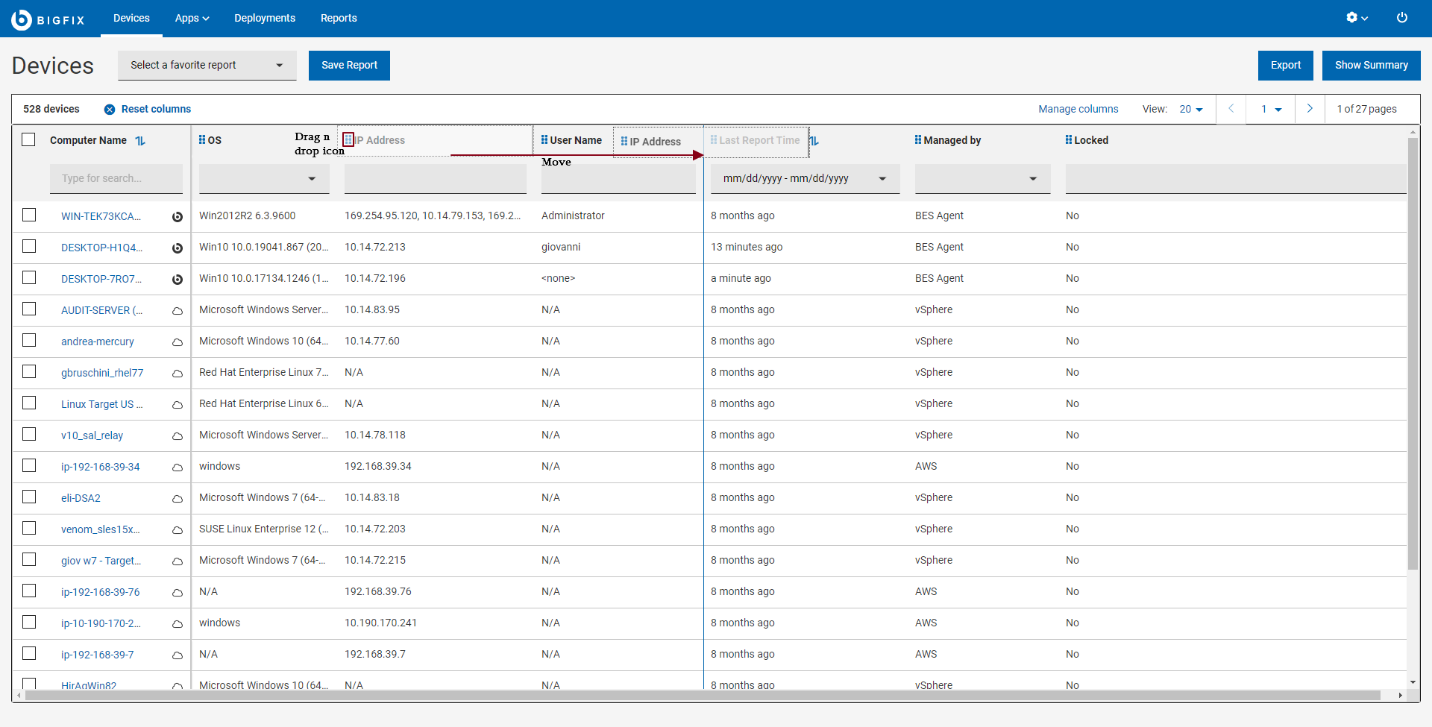Image resolution: width=1432 pixels, height=727 pixels.
Task: Open the OS filter dropdown
Action: tap(264, 179)
